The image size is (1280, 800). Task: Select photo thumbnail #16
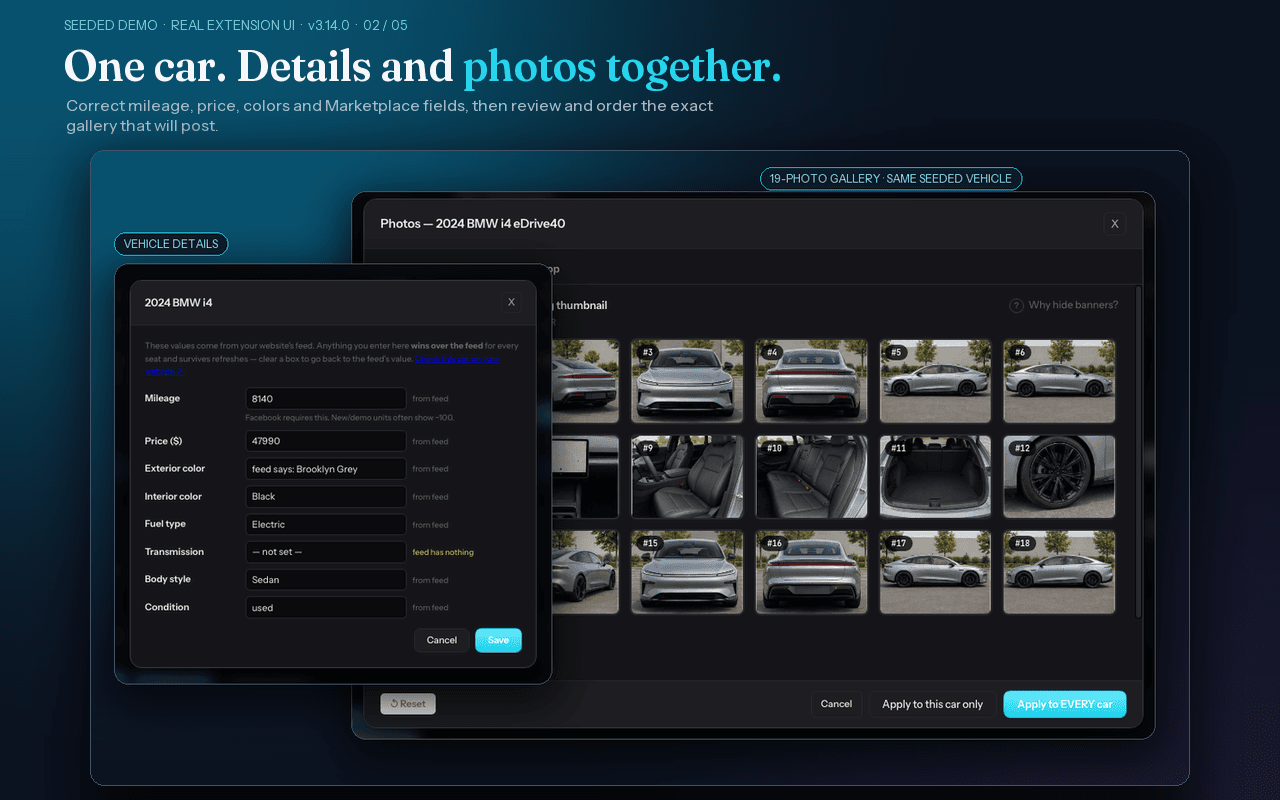tap(811, 572)
